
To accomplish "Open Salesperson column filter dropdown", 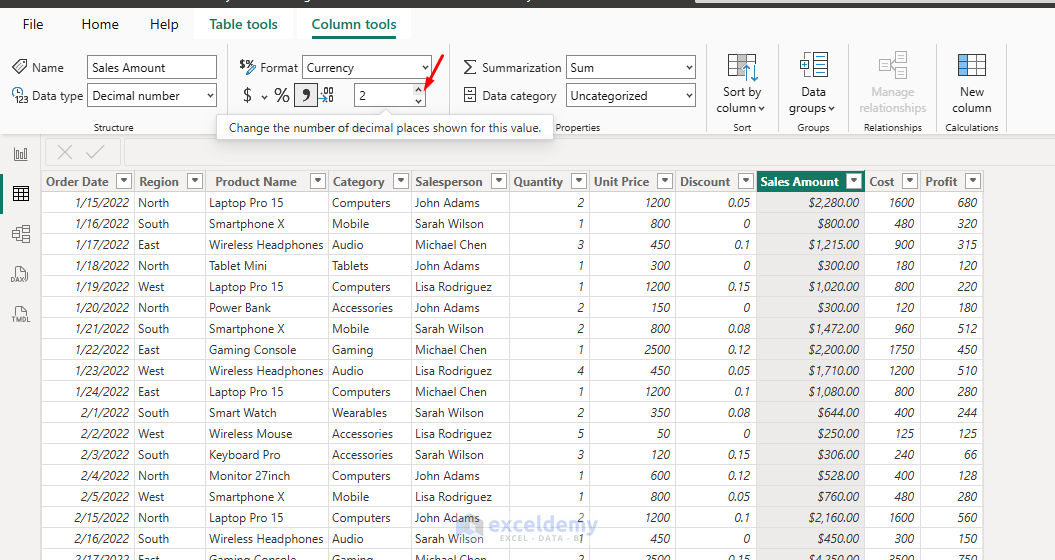I will coord(499,181).
